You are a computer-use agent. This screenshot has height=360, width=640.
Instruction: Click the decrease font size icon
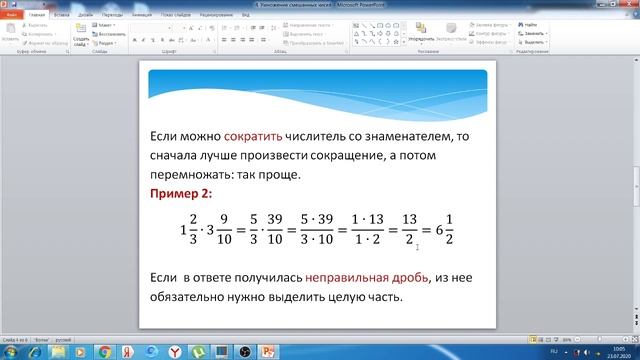pyautogui.click(x=200, y=28)
